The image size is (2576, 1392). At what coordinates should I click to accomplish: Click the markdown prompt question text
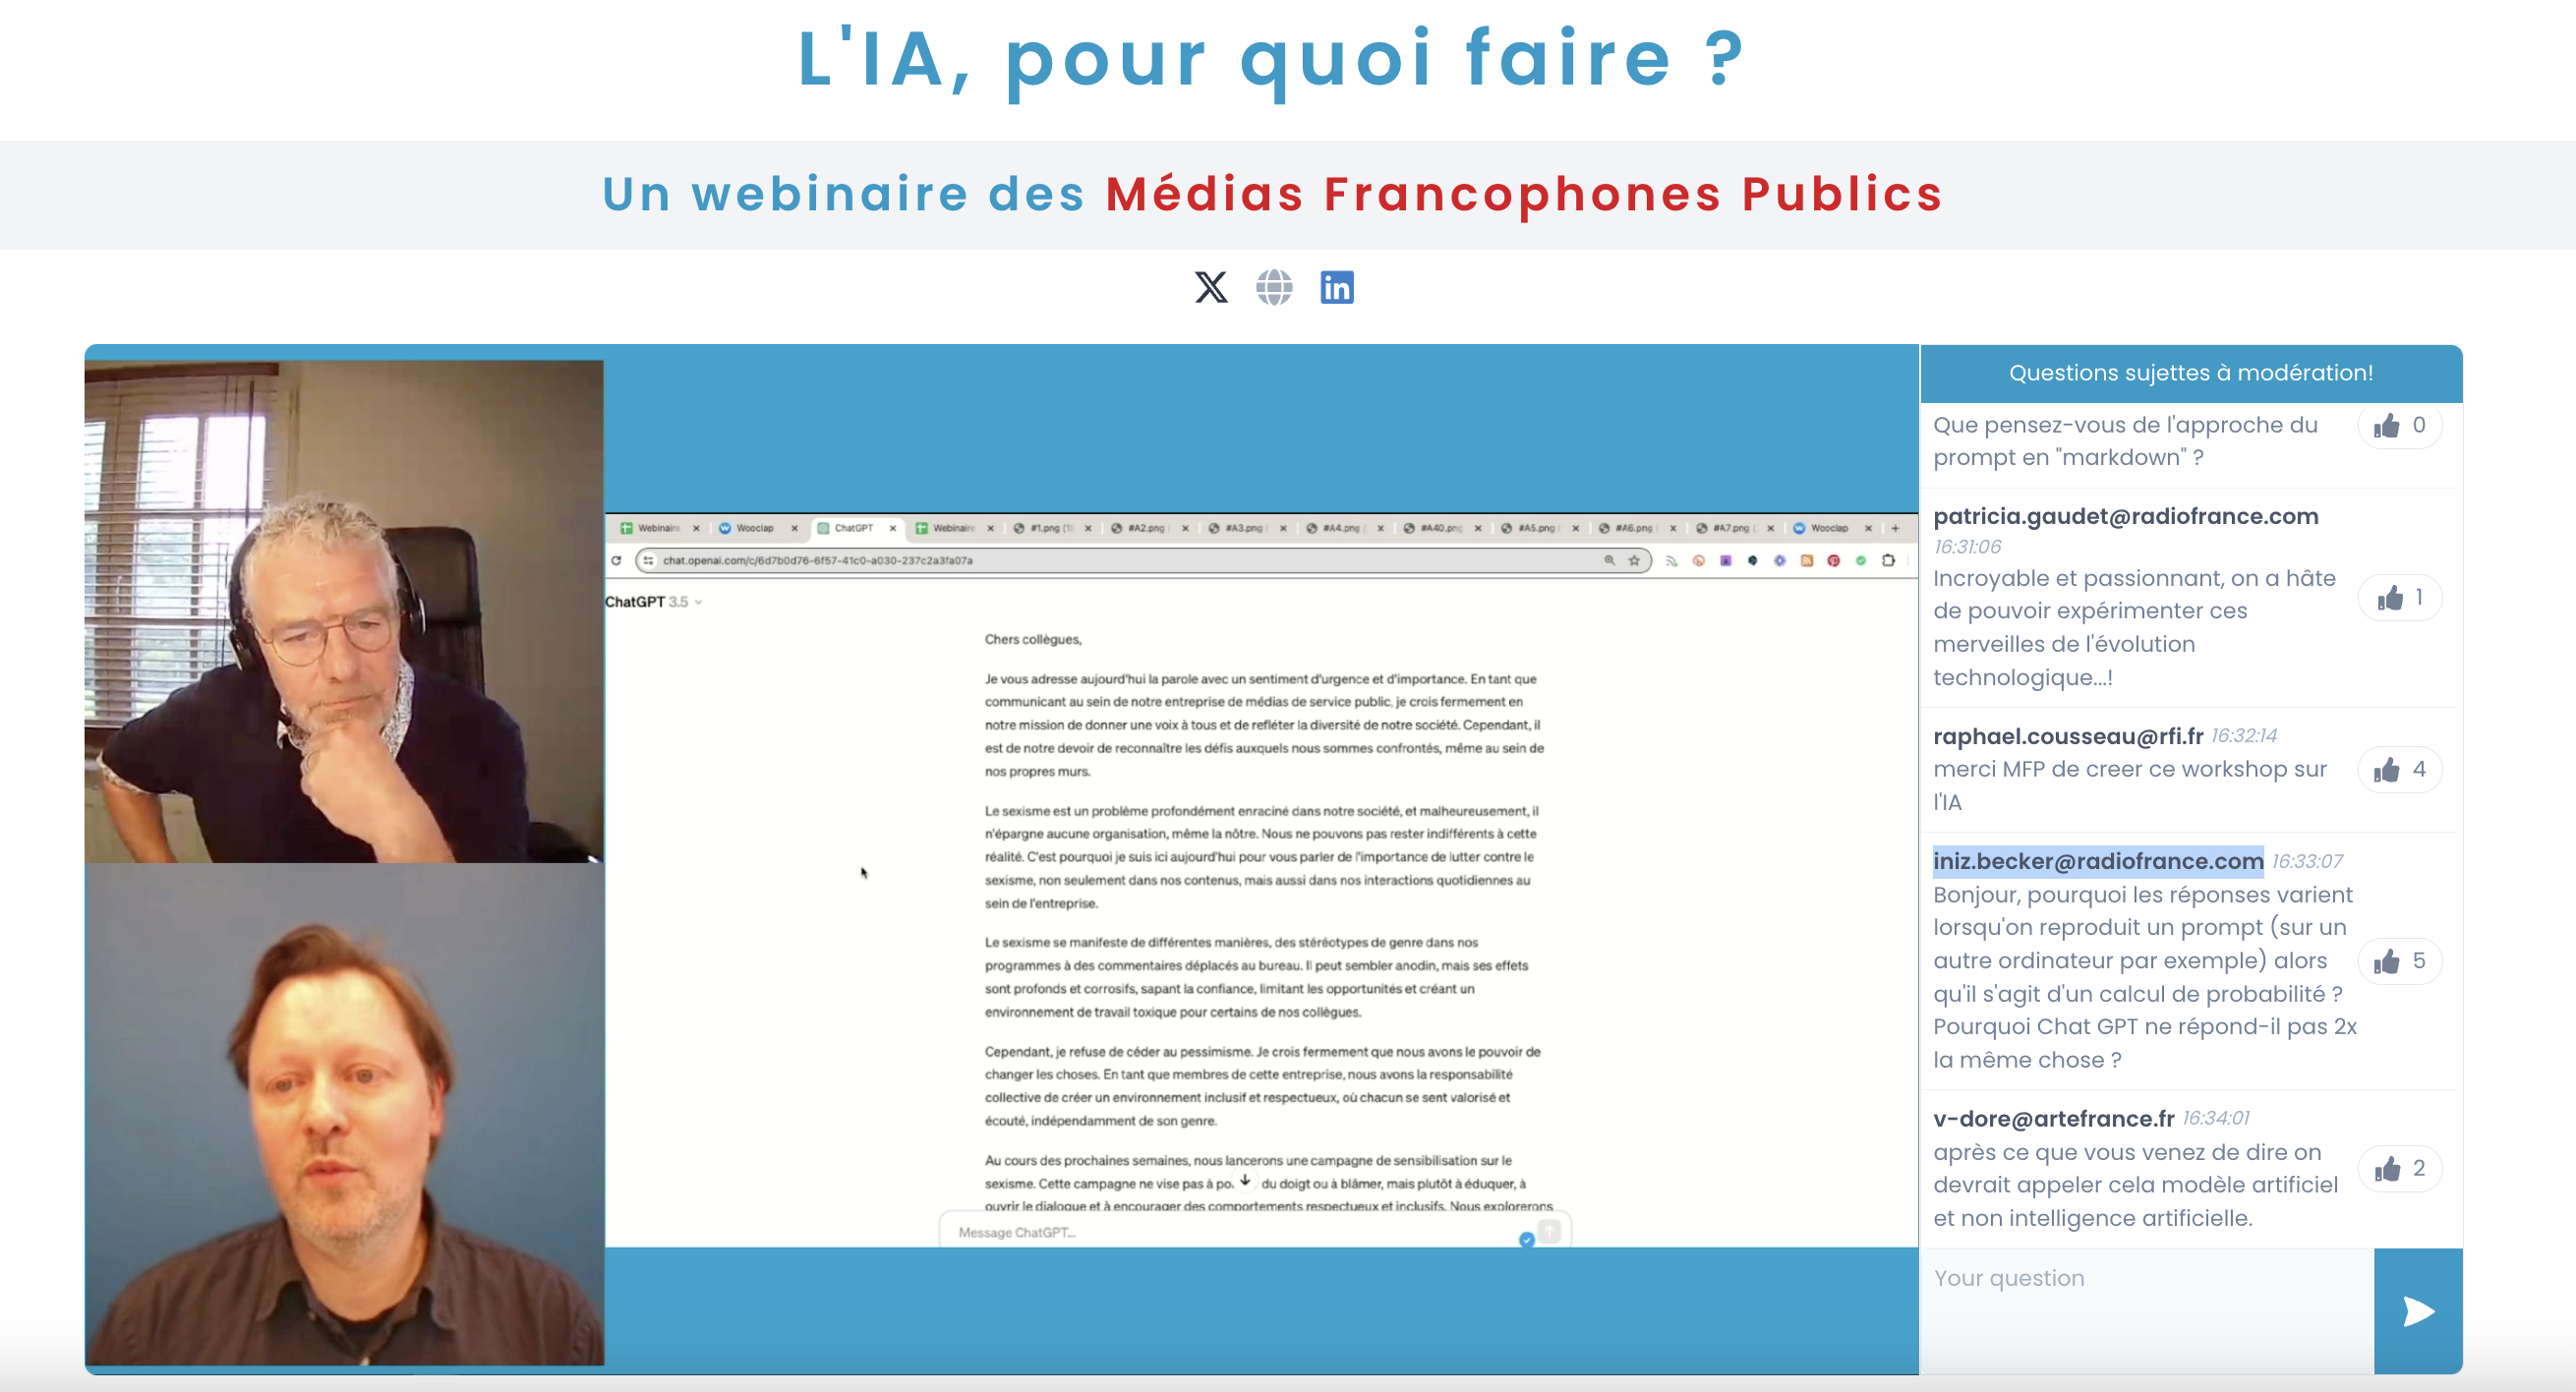[2125, 441]
